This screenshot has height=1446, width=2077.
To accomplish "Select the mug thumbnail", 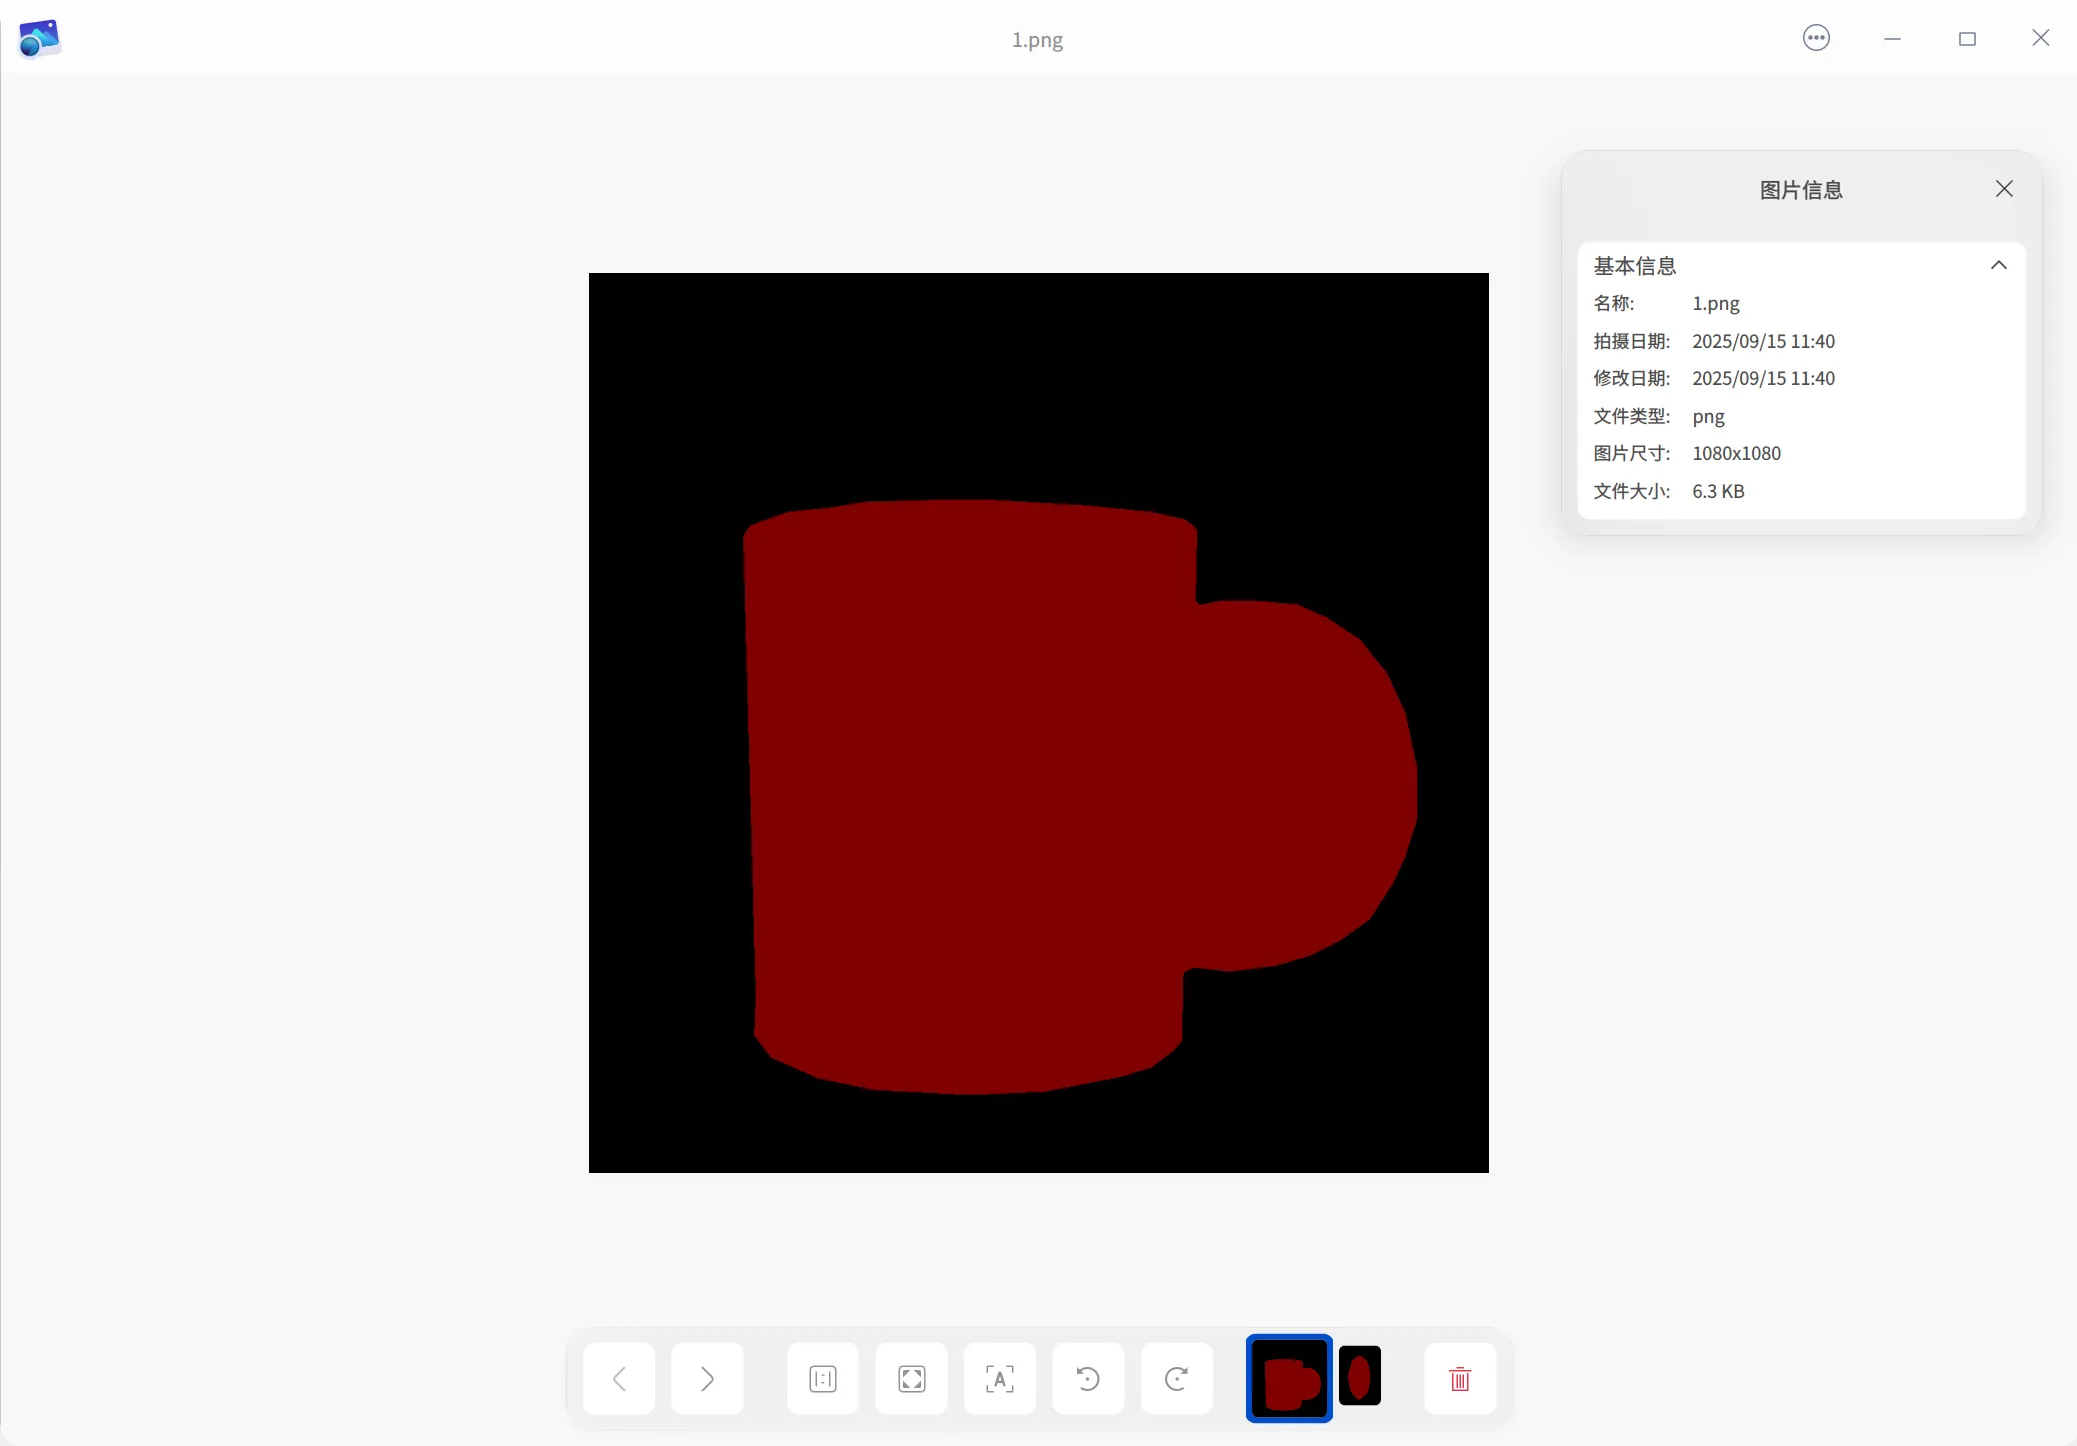I will [1289, 1379].
